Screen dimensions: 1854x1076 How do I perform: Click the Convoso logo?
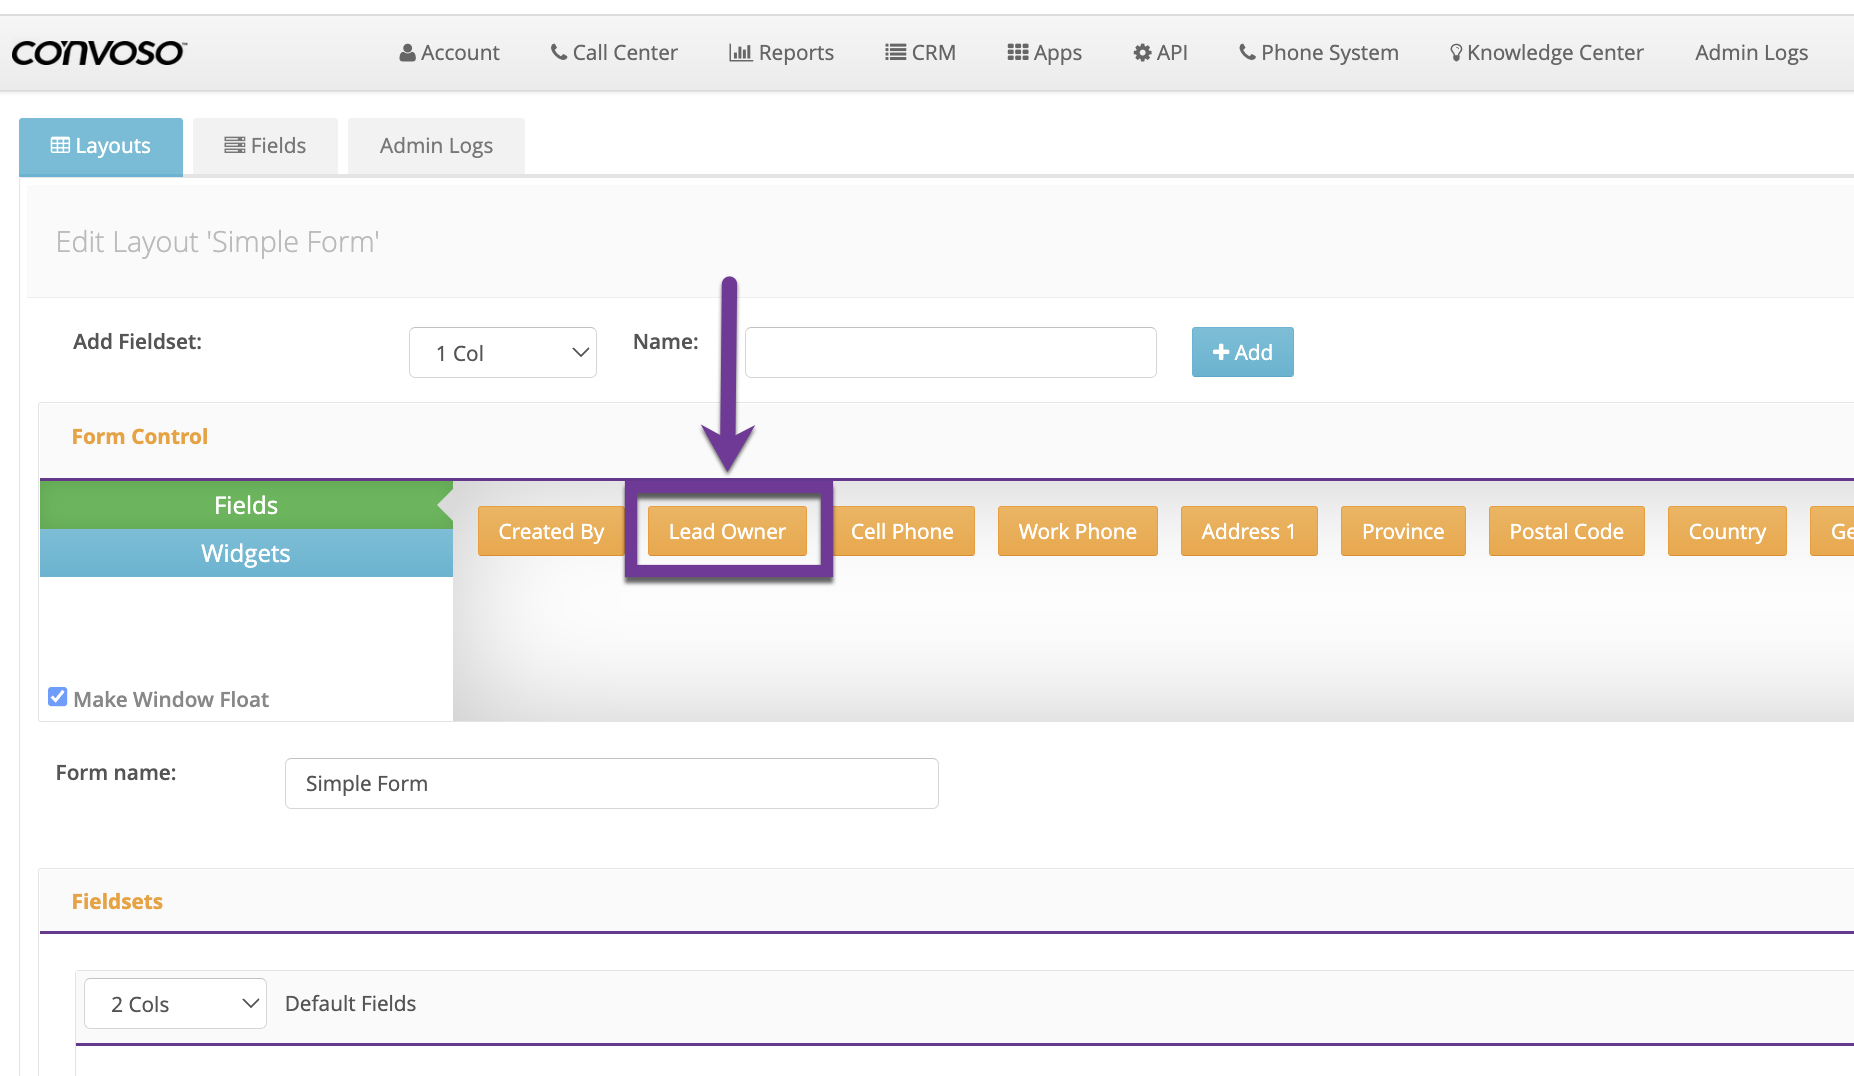(98, 52)
